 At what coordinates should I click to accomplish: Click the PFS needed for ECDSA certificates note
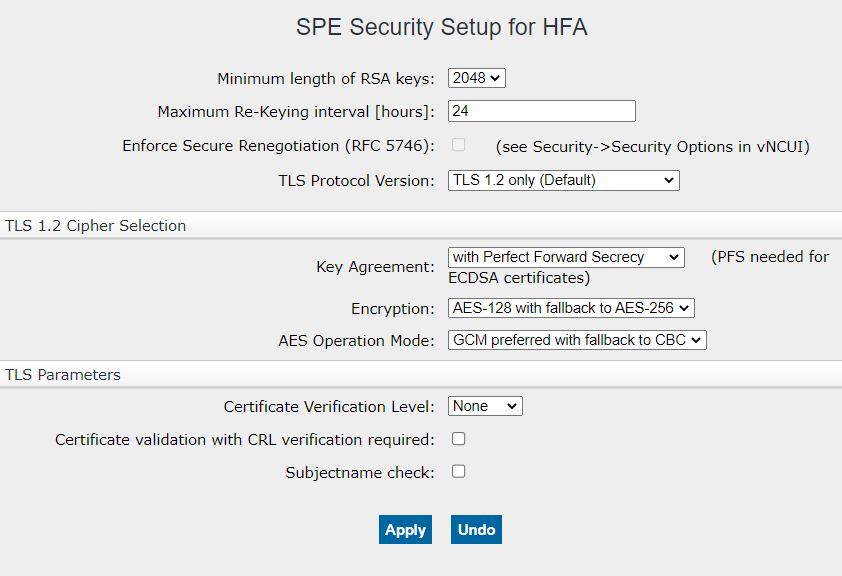[639, 267]
